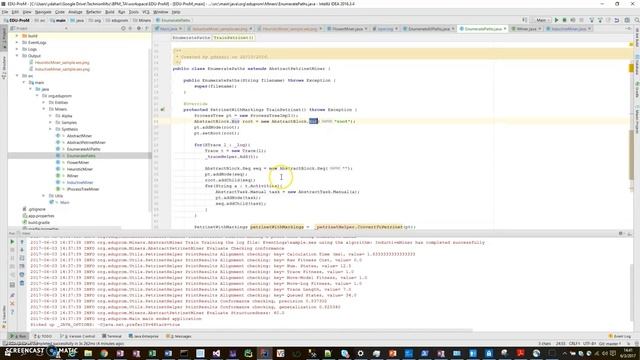
Task: Open the Navigate menu
Action: tap(43, 12)
